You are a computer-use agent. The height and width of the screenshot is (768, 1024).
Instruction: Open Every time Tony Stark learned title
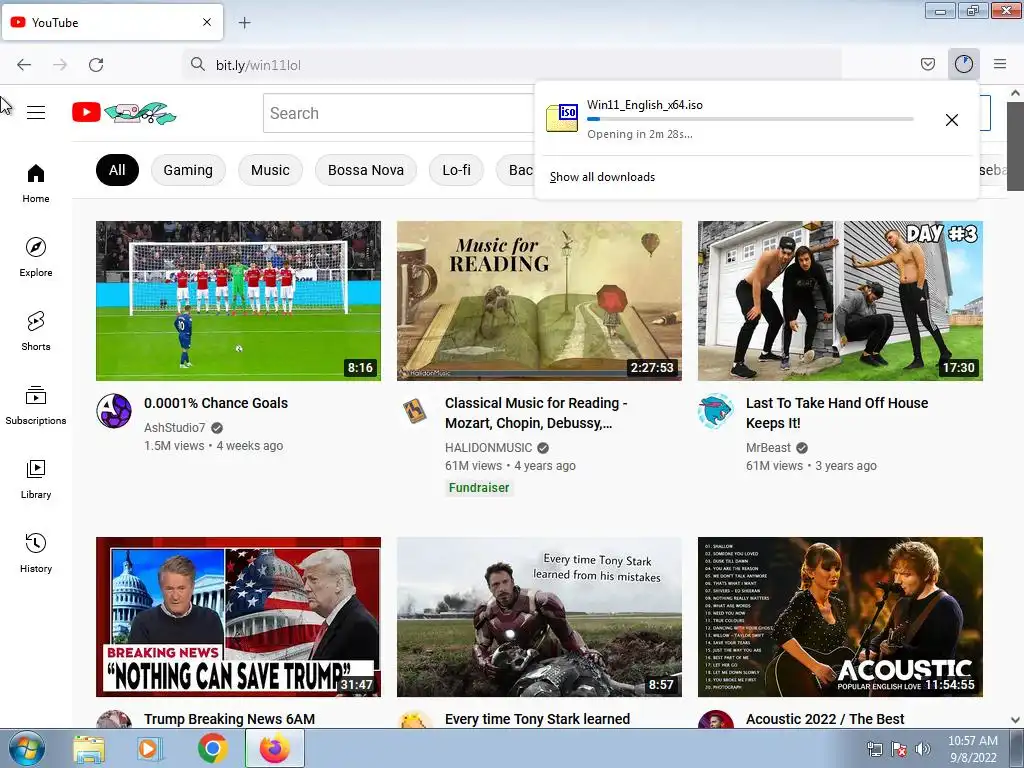point(537,719)
